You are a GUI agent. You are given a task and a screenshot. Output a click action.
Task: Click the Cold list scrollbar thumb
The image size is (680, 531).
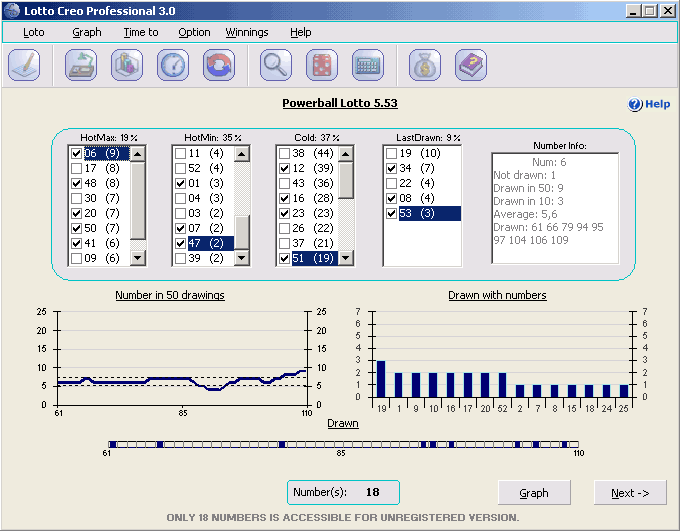coord(346,180)
